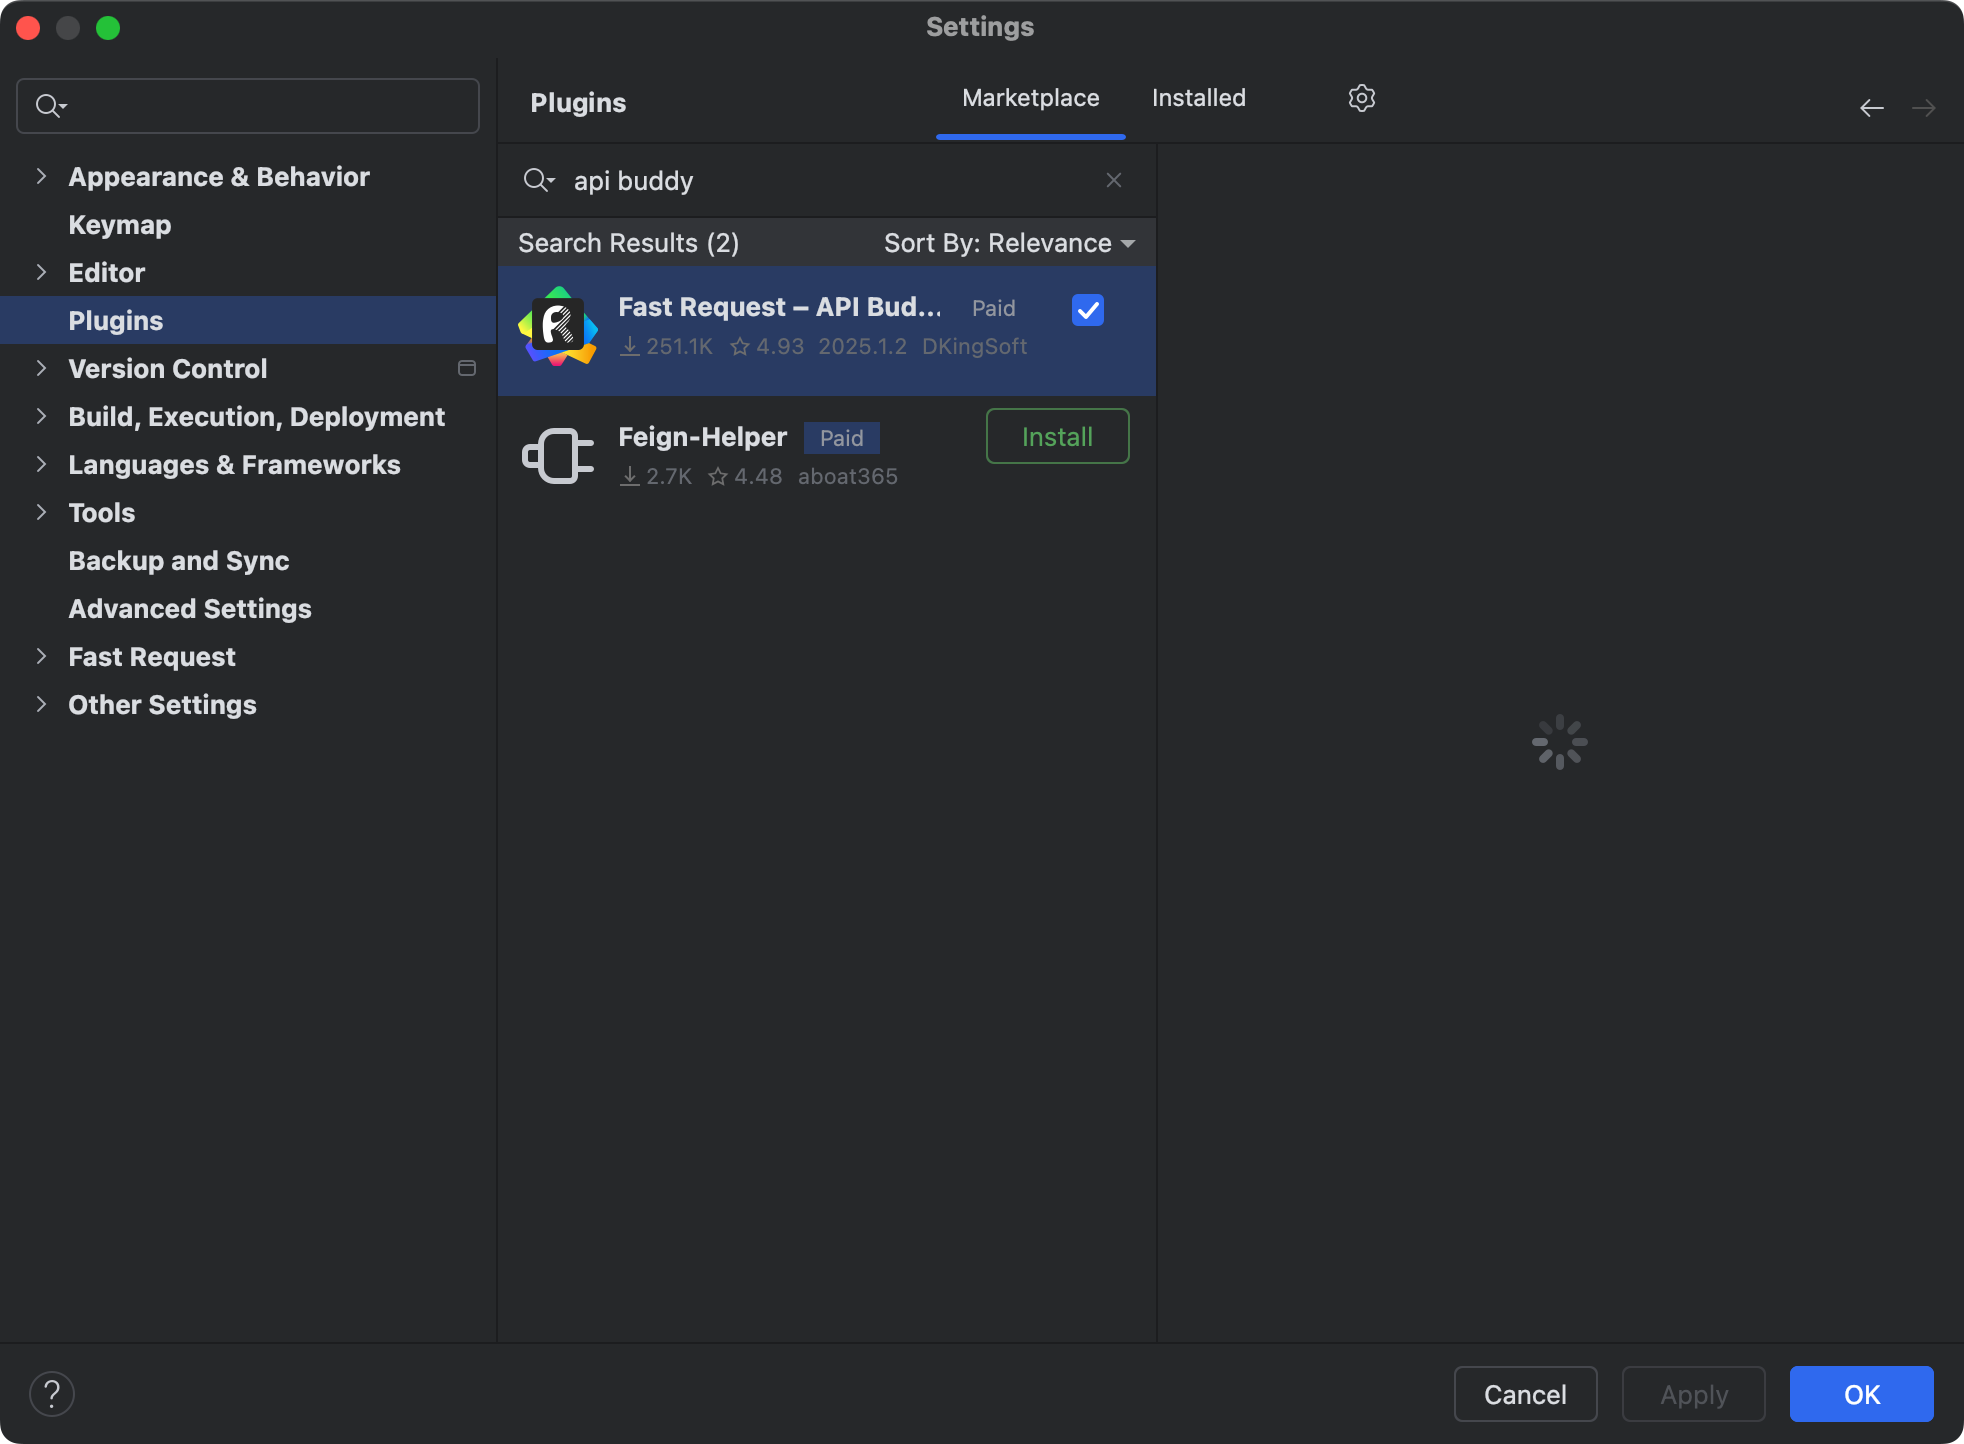Focus the settings search field
This screenshot has height=1444, width=1964.
tap(270, 106)
